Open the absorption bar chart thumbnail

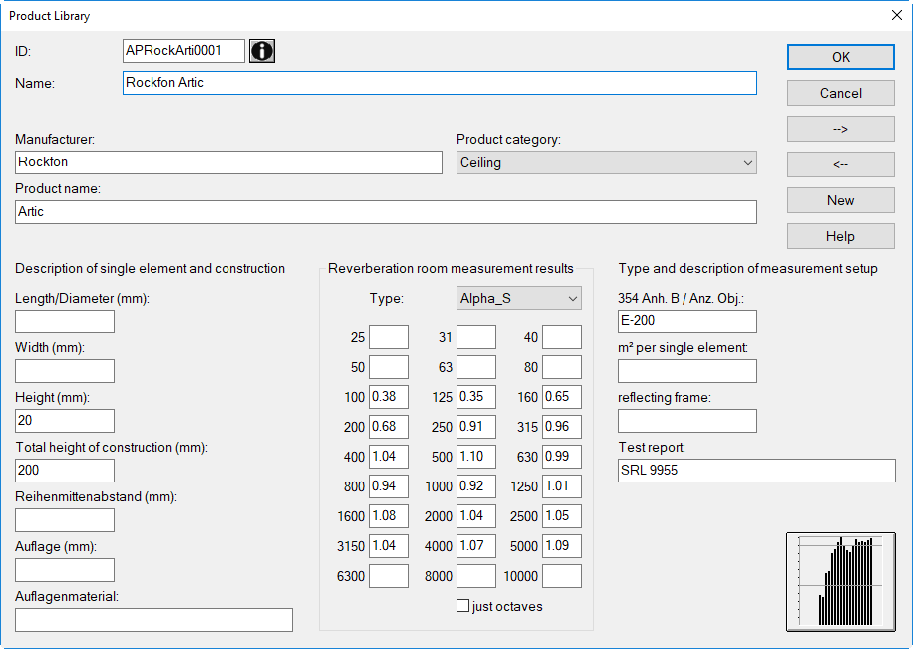coord(840,581)
